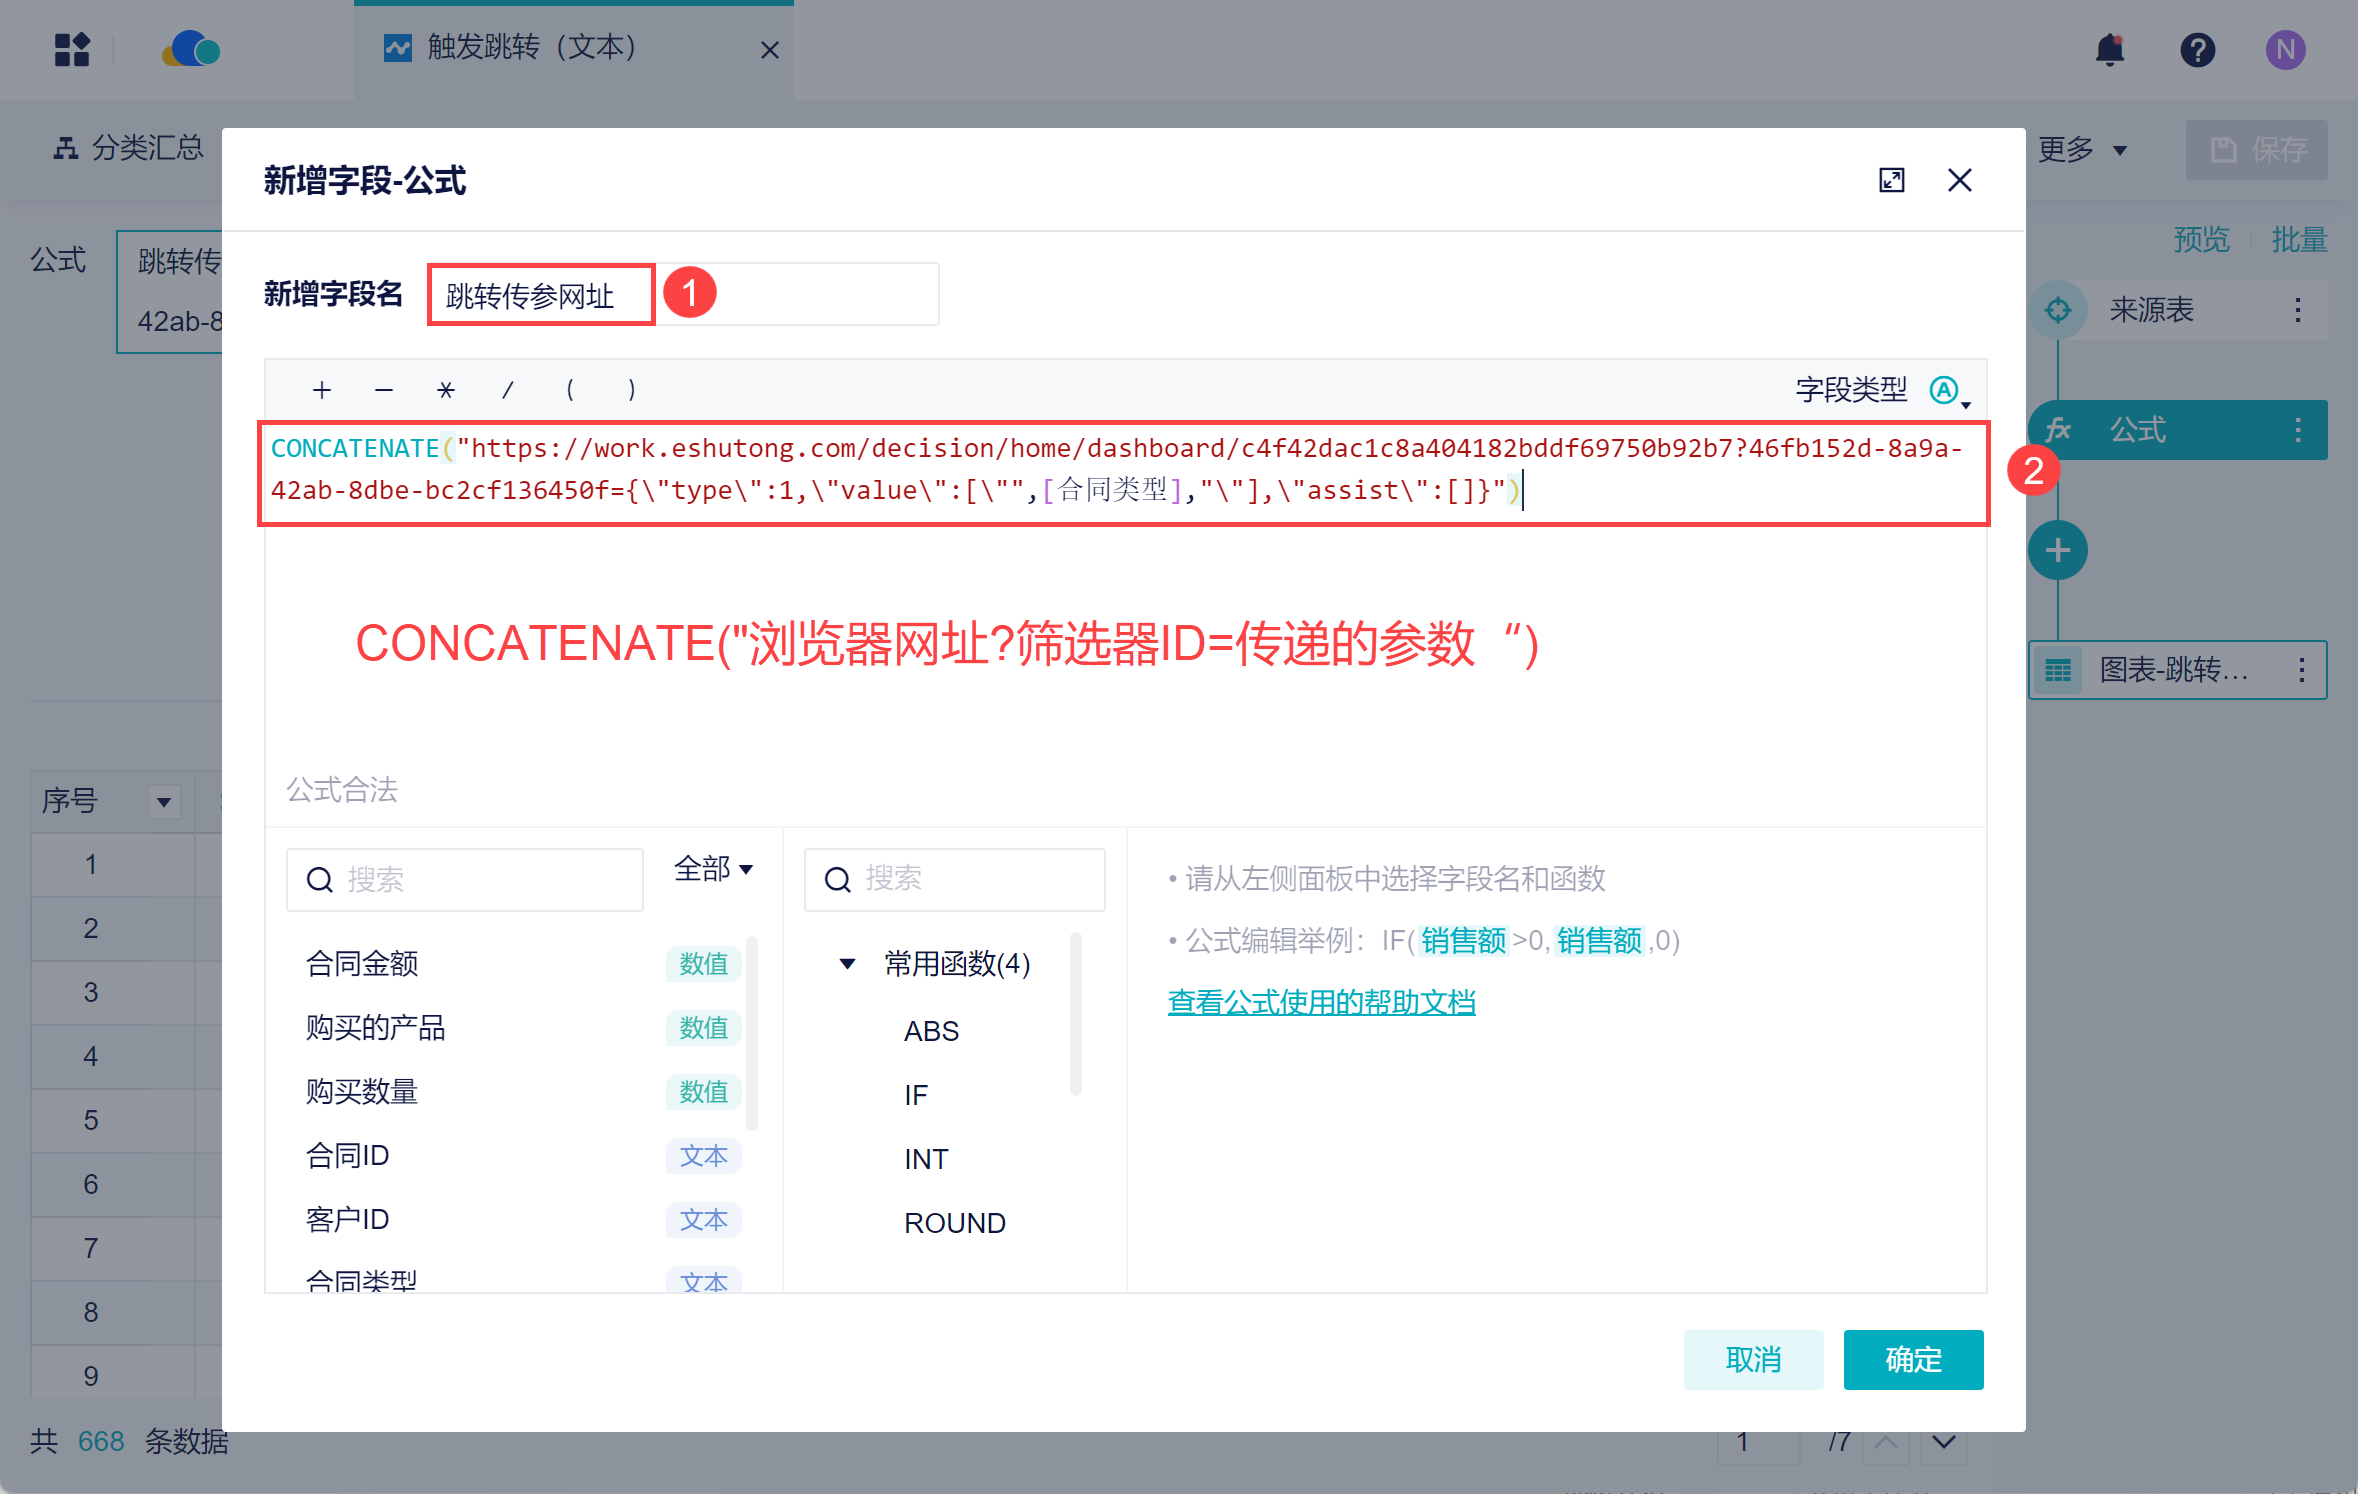
Task: Click the fullscreen expand dialog icon
Action: (1891, 180)
